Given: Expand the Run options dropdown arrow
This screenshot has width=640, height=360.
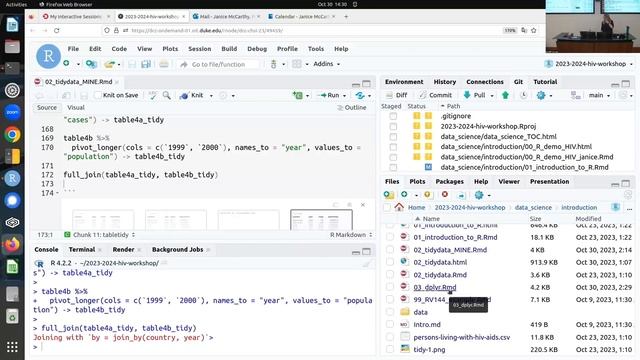Looking at the screenshot, I should tap(344, 96).
